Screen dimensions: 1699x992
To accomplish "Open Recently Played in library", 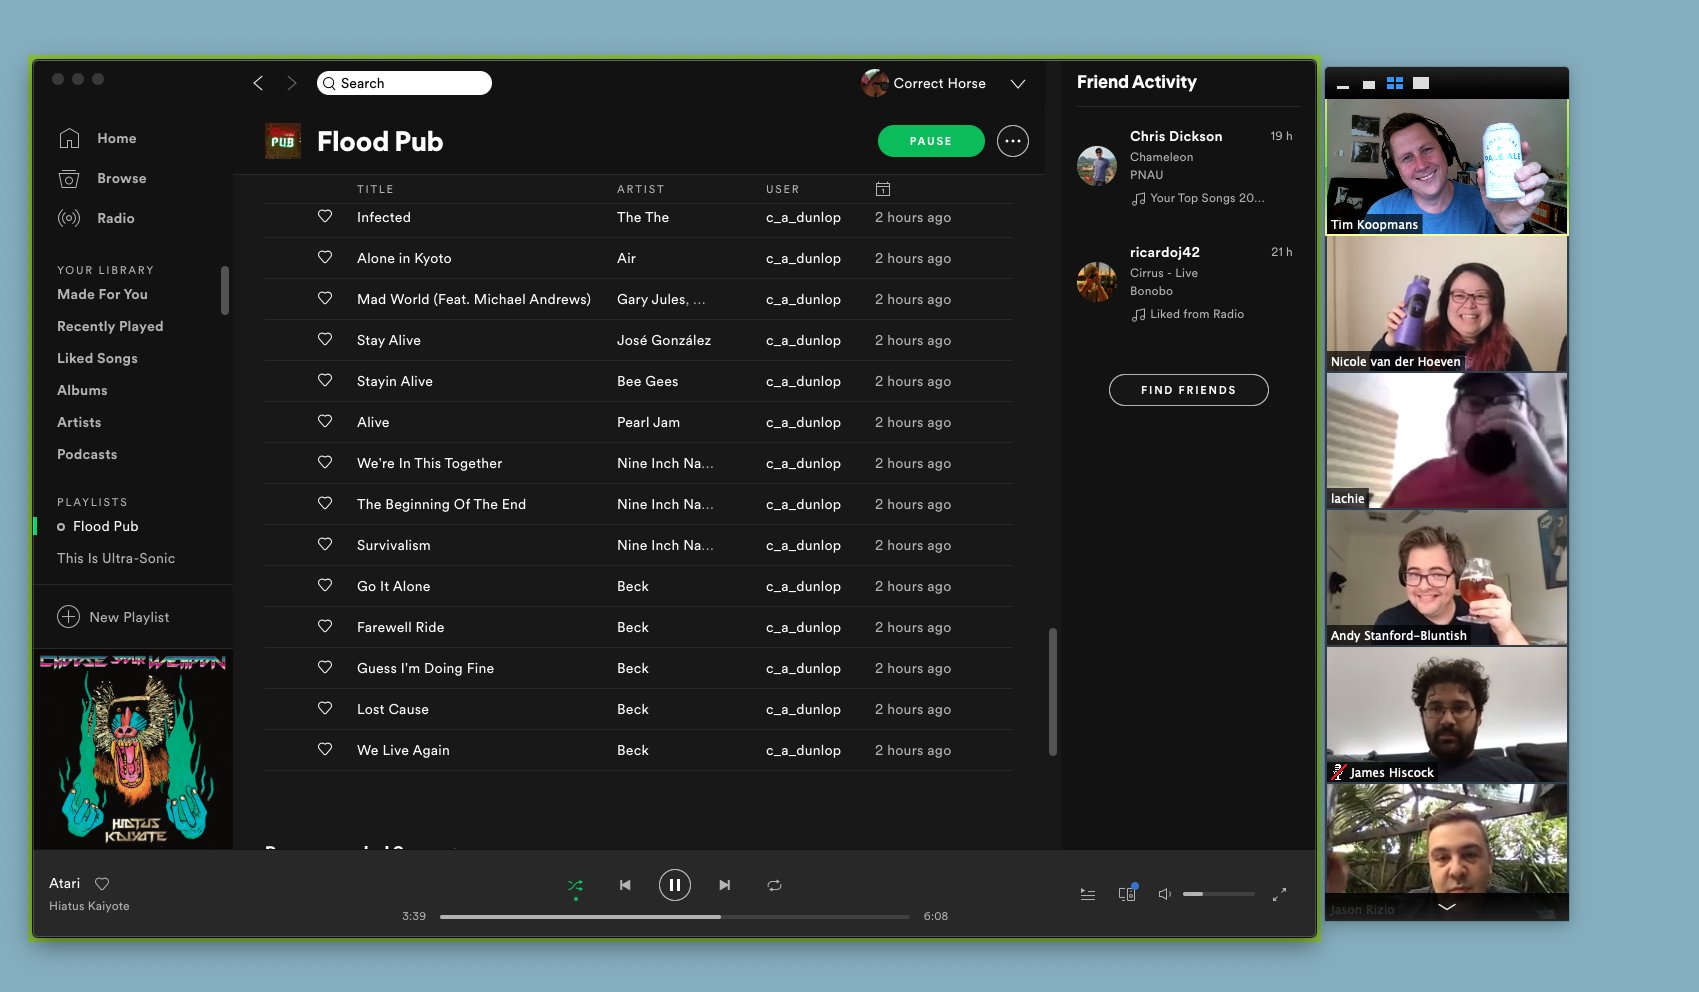I will point(110,326).
